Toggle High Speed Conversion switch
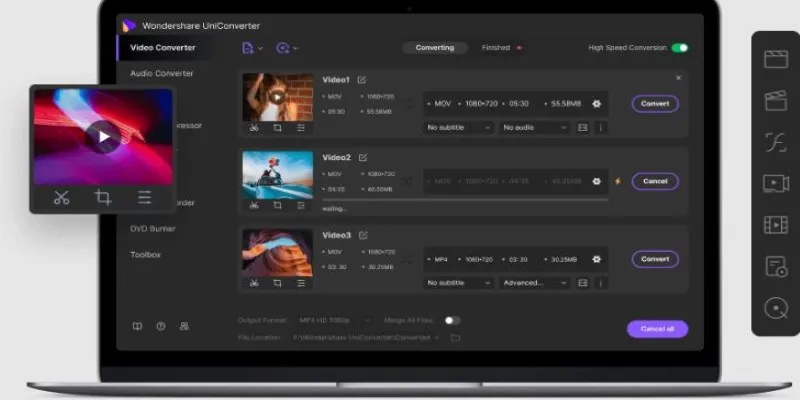This screenshot has width=800, height=400. coord(680,48)
